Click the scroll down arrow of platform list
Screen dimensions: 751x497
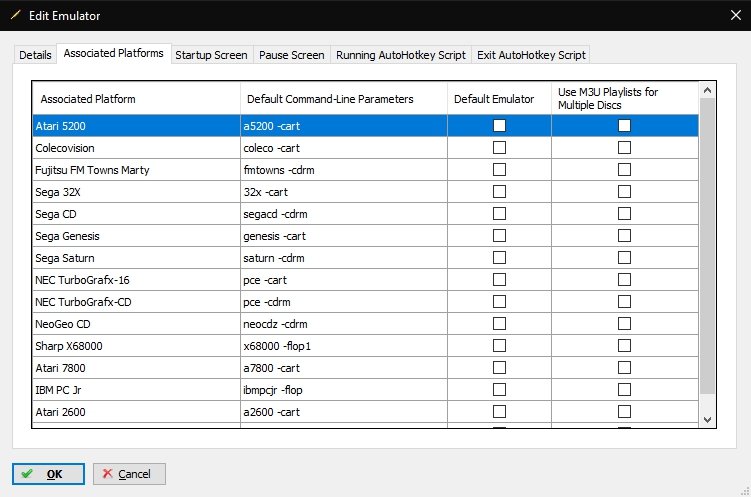[x=707, y=419]
